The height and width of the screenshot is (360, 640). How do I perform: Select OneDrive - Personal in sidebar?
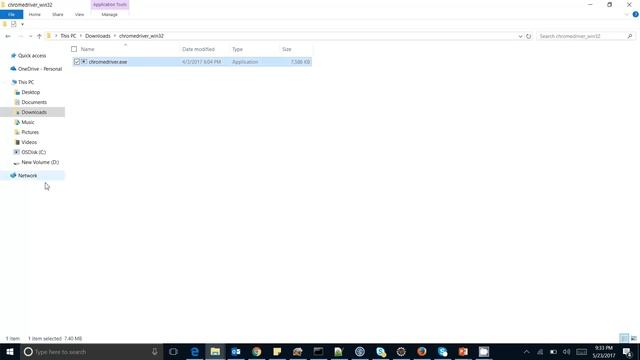point(40,69)
